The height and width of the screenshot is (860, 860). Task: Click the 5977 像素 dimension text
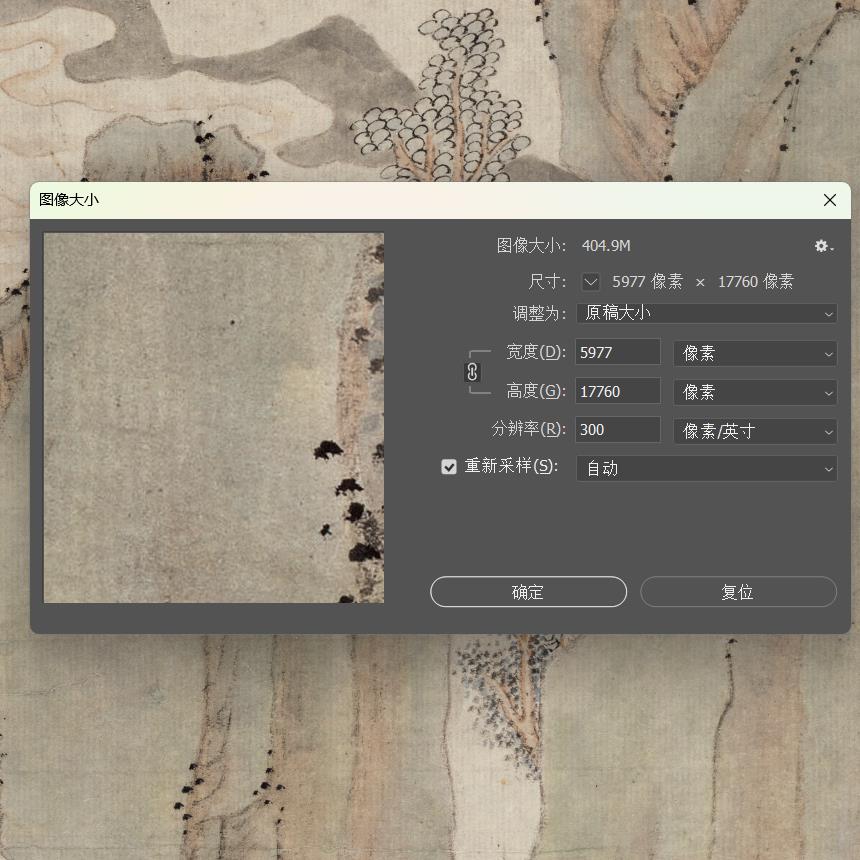point(647,282)
